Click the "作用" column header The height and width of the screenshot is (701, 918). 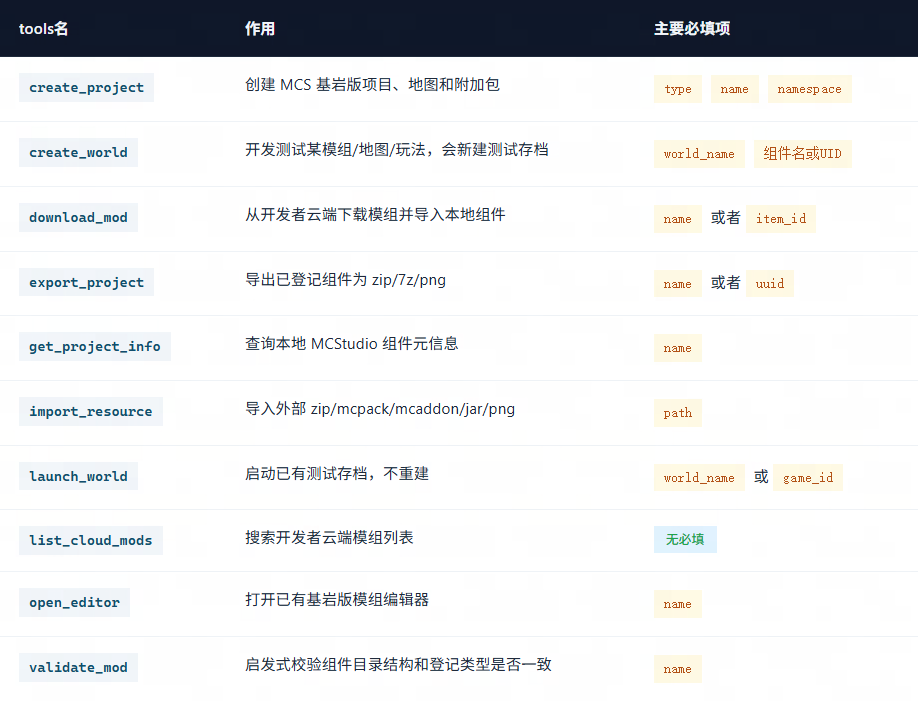click(x=260, y=29)
